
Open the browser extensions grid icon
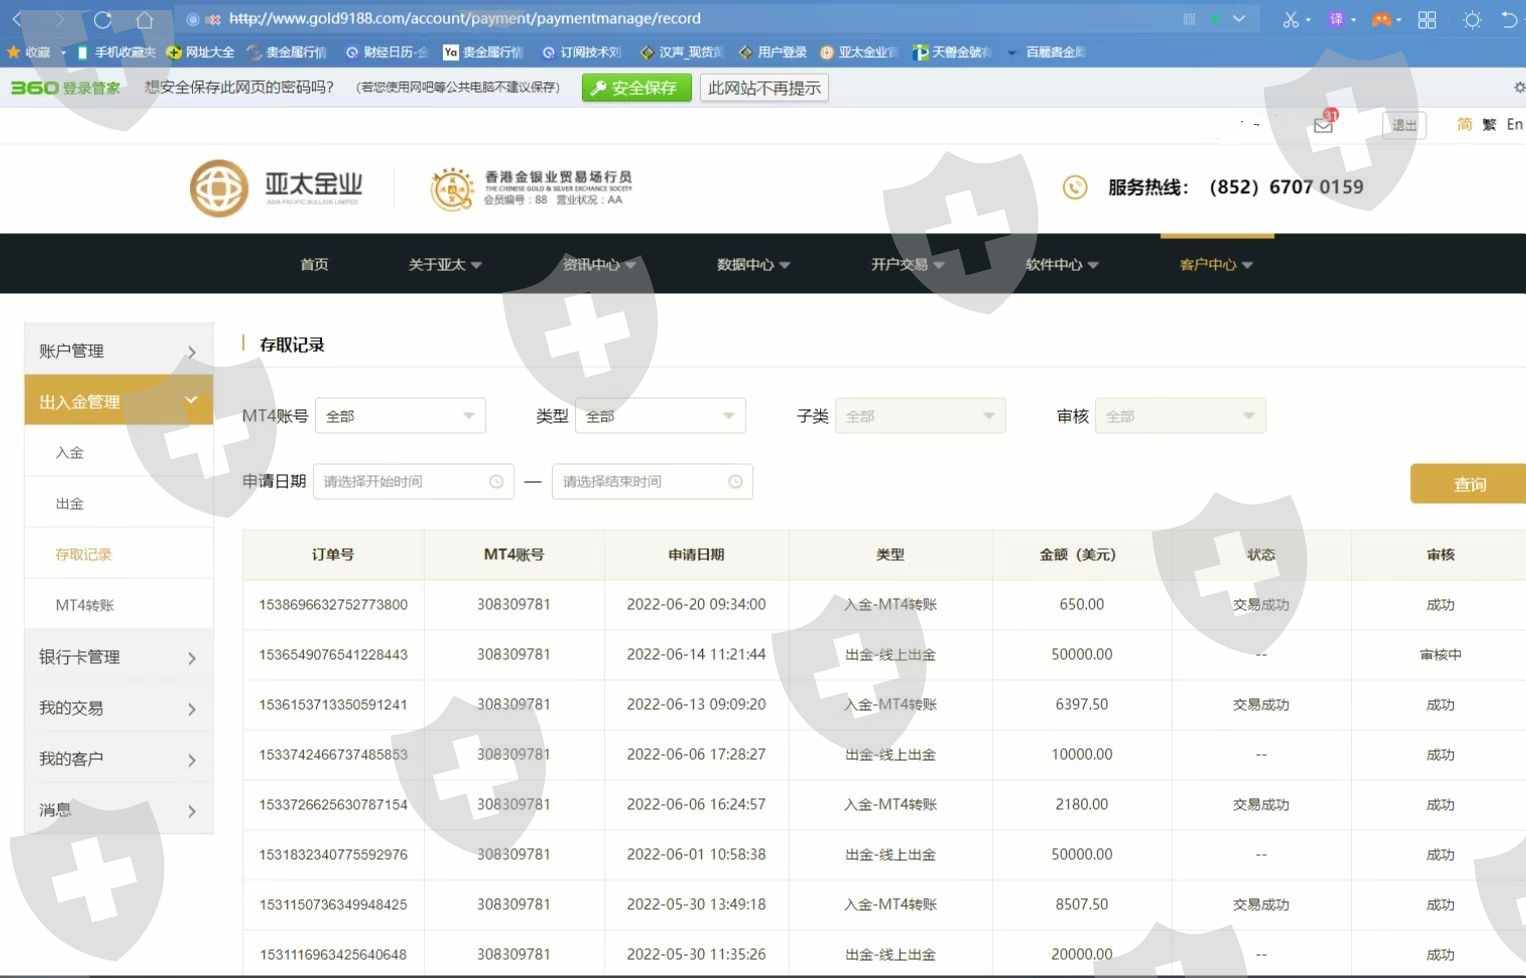(x=1427, y=19)
